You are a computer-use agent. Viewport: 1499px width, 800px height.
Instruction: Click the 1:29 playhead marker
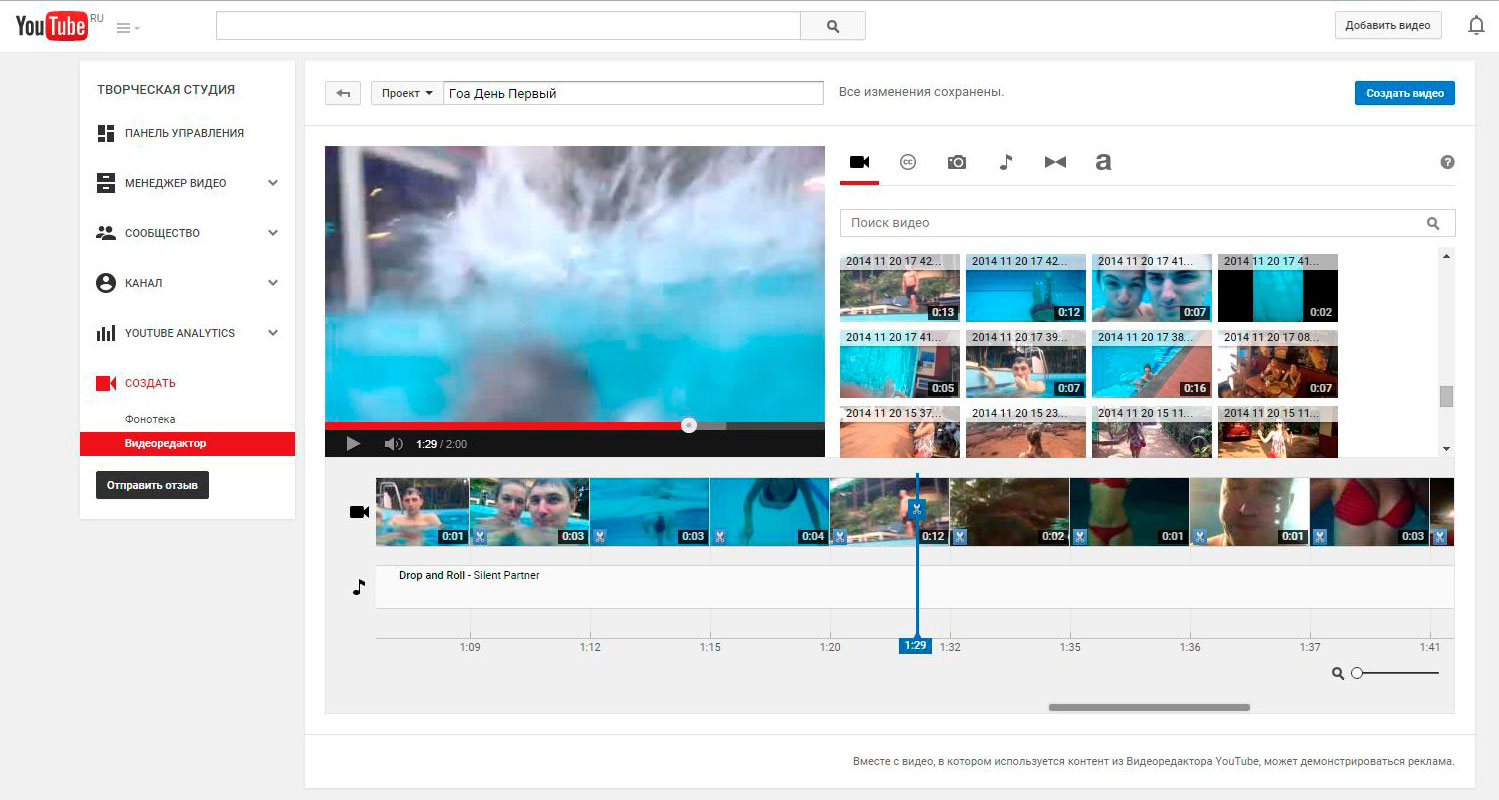pos(915,646)
